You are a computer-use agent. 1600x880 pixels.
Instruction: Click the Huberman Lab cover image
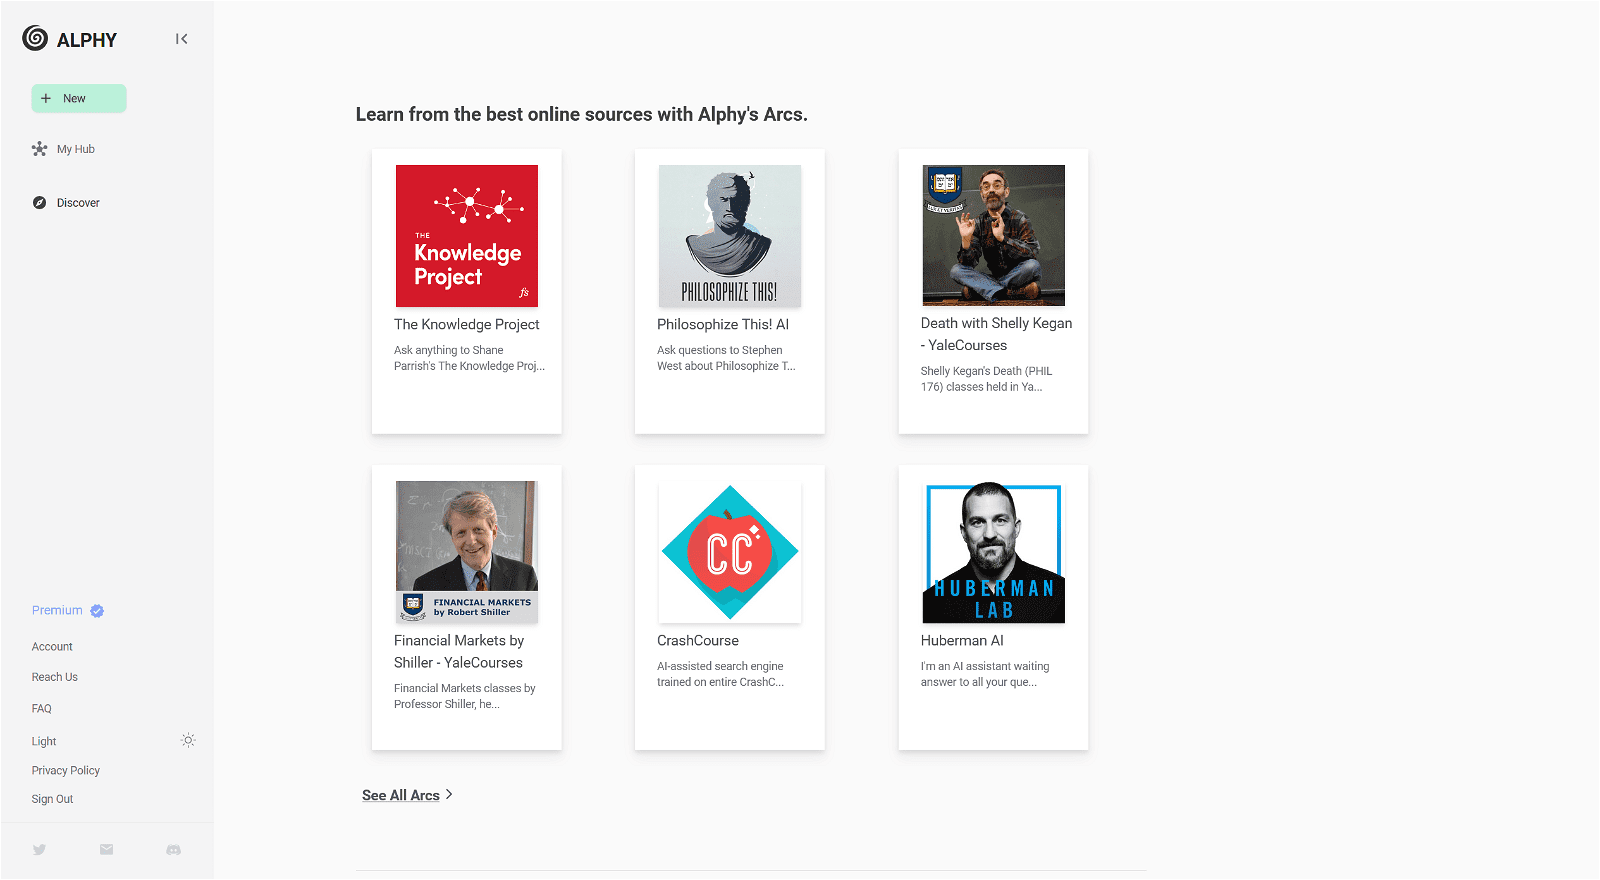click(993, 552)
